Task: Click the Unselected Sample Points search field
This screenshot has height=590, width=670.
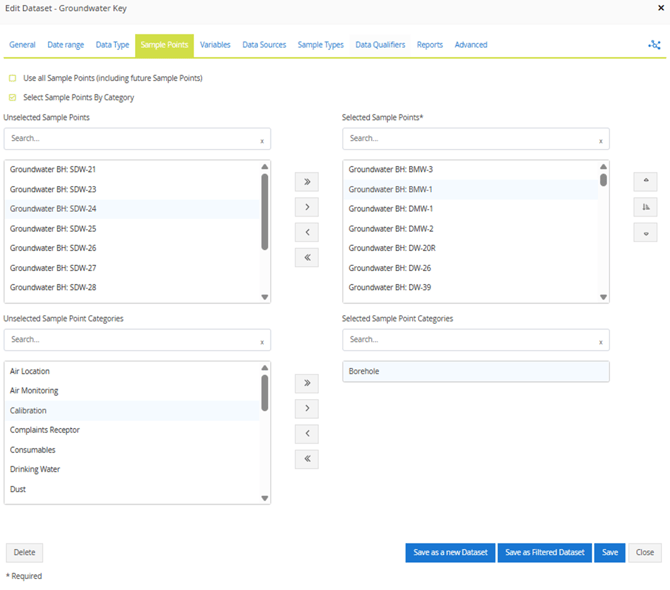Action: tap(130, 139)
